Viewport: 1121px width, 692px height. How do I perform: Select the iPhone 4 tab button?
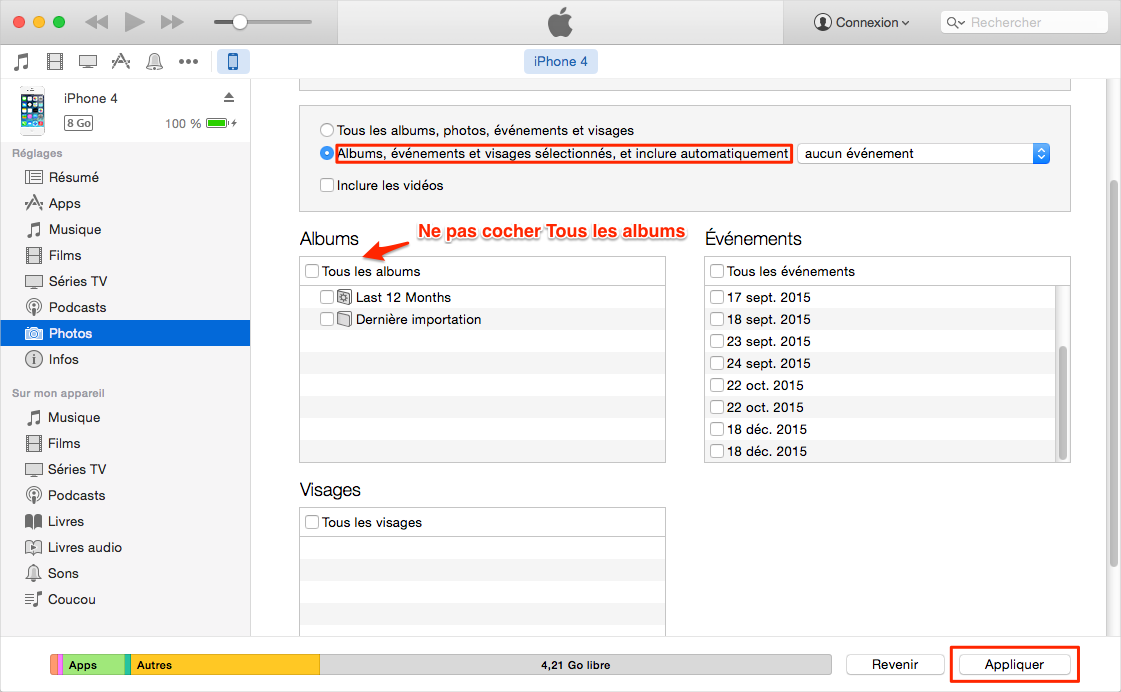560,61
